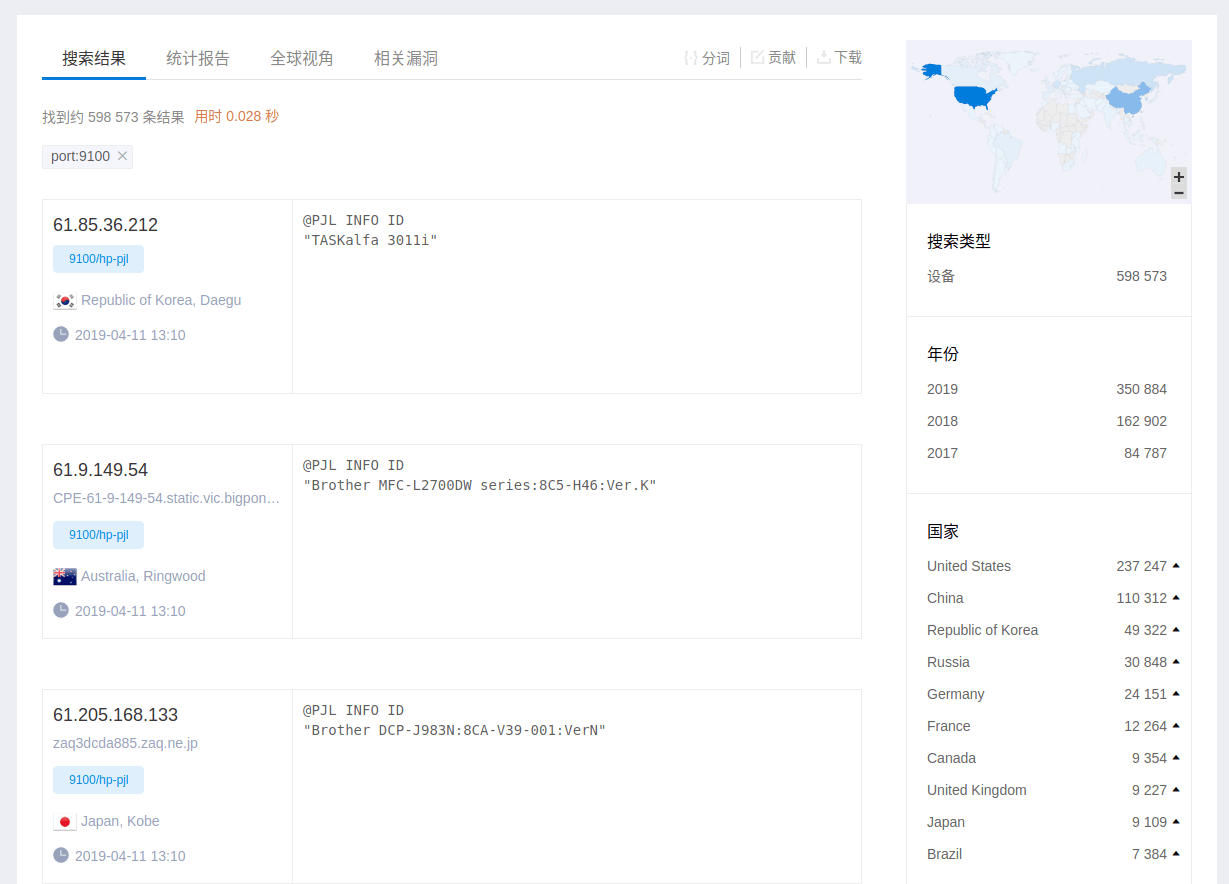The height and width of the screenshot is (884, 1229).
Task: Zoom in on the world map
Action: point(1179,176)
